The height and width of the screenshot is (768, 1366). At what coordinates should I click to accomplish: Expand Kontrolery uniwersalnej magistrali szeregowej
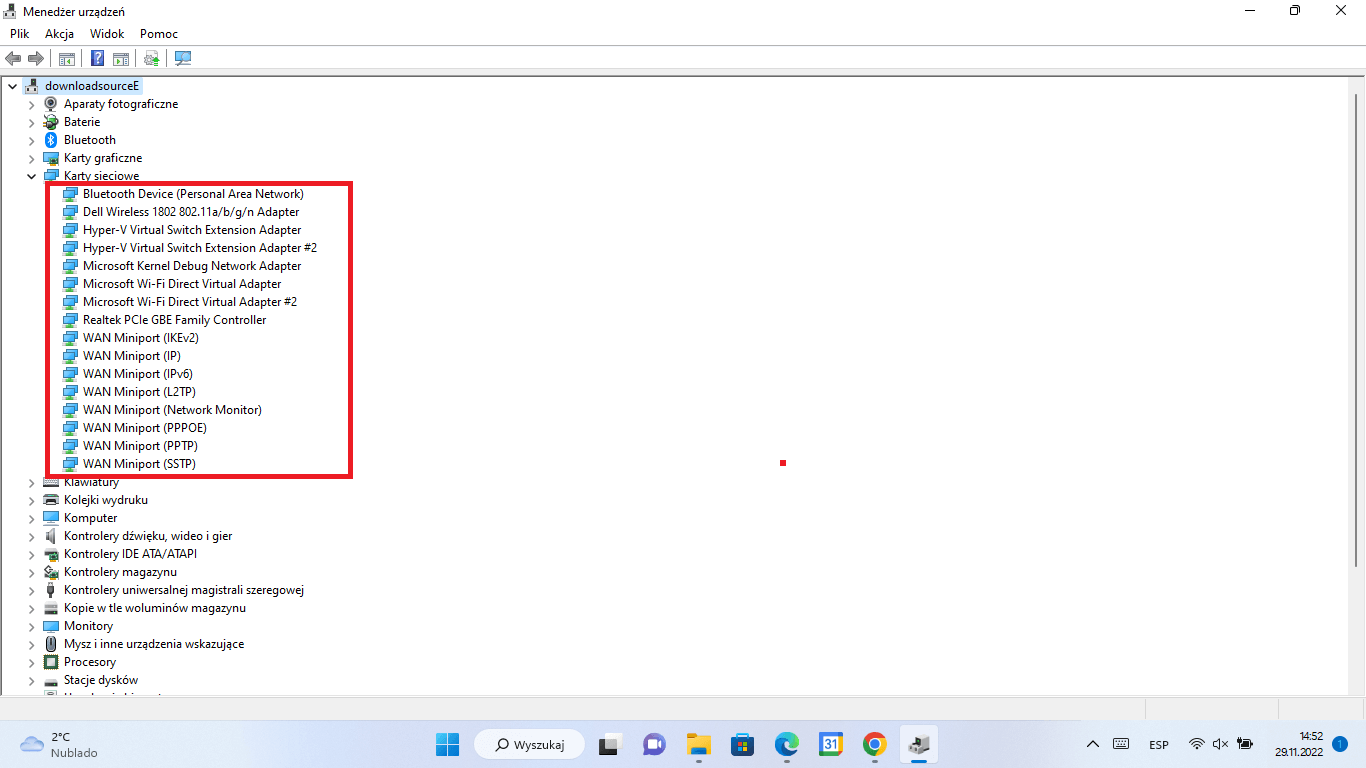[x=31, y=590]
